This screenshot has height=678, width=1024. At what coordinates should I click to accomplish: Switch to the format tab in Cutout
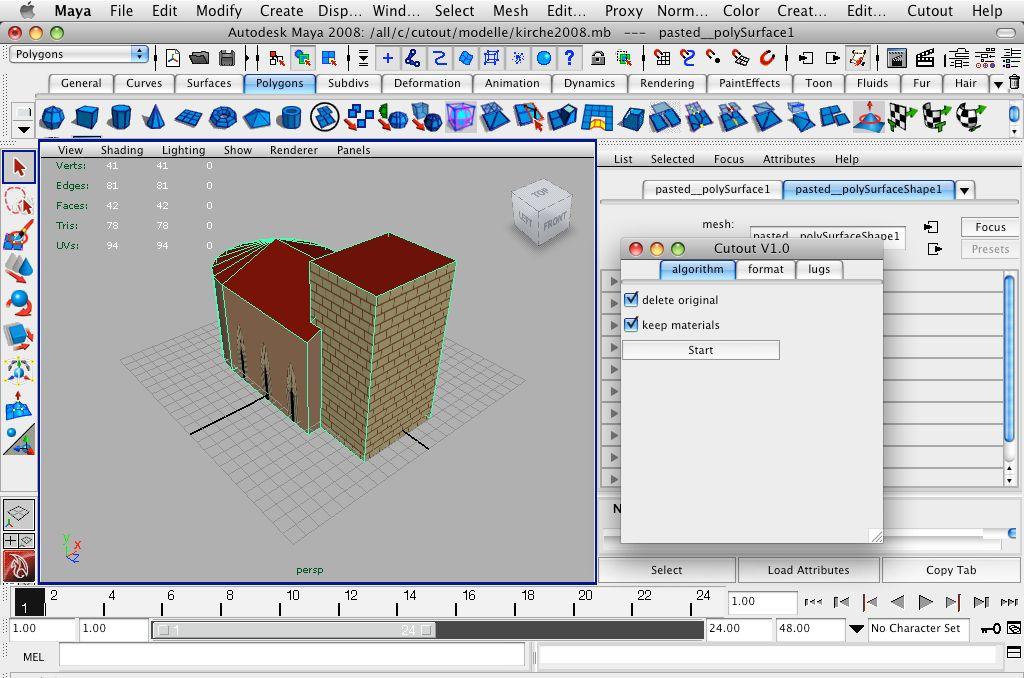[x=765, y=269]
